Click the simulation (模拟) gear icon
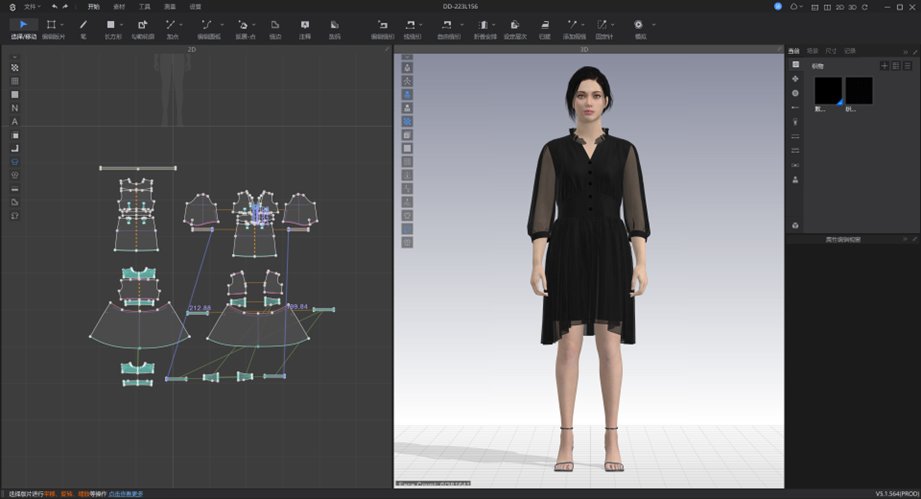The image size is (921, 499). pos(639,24)
